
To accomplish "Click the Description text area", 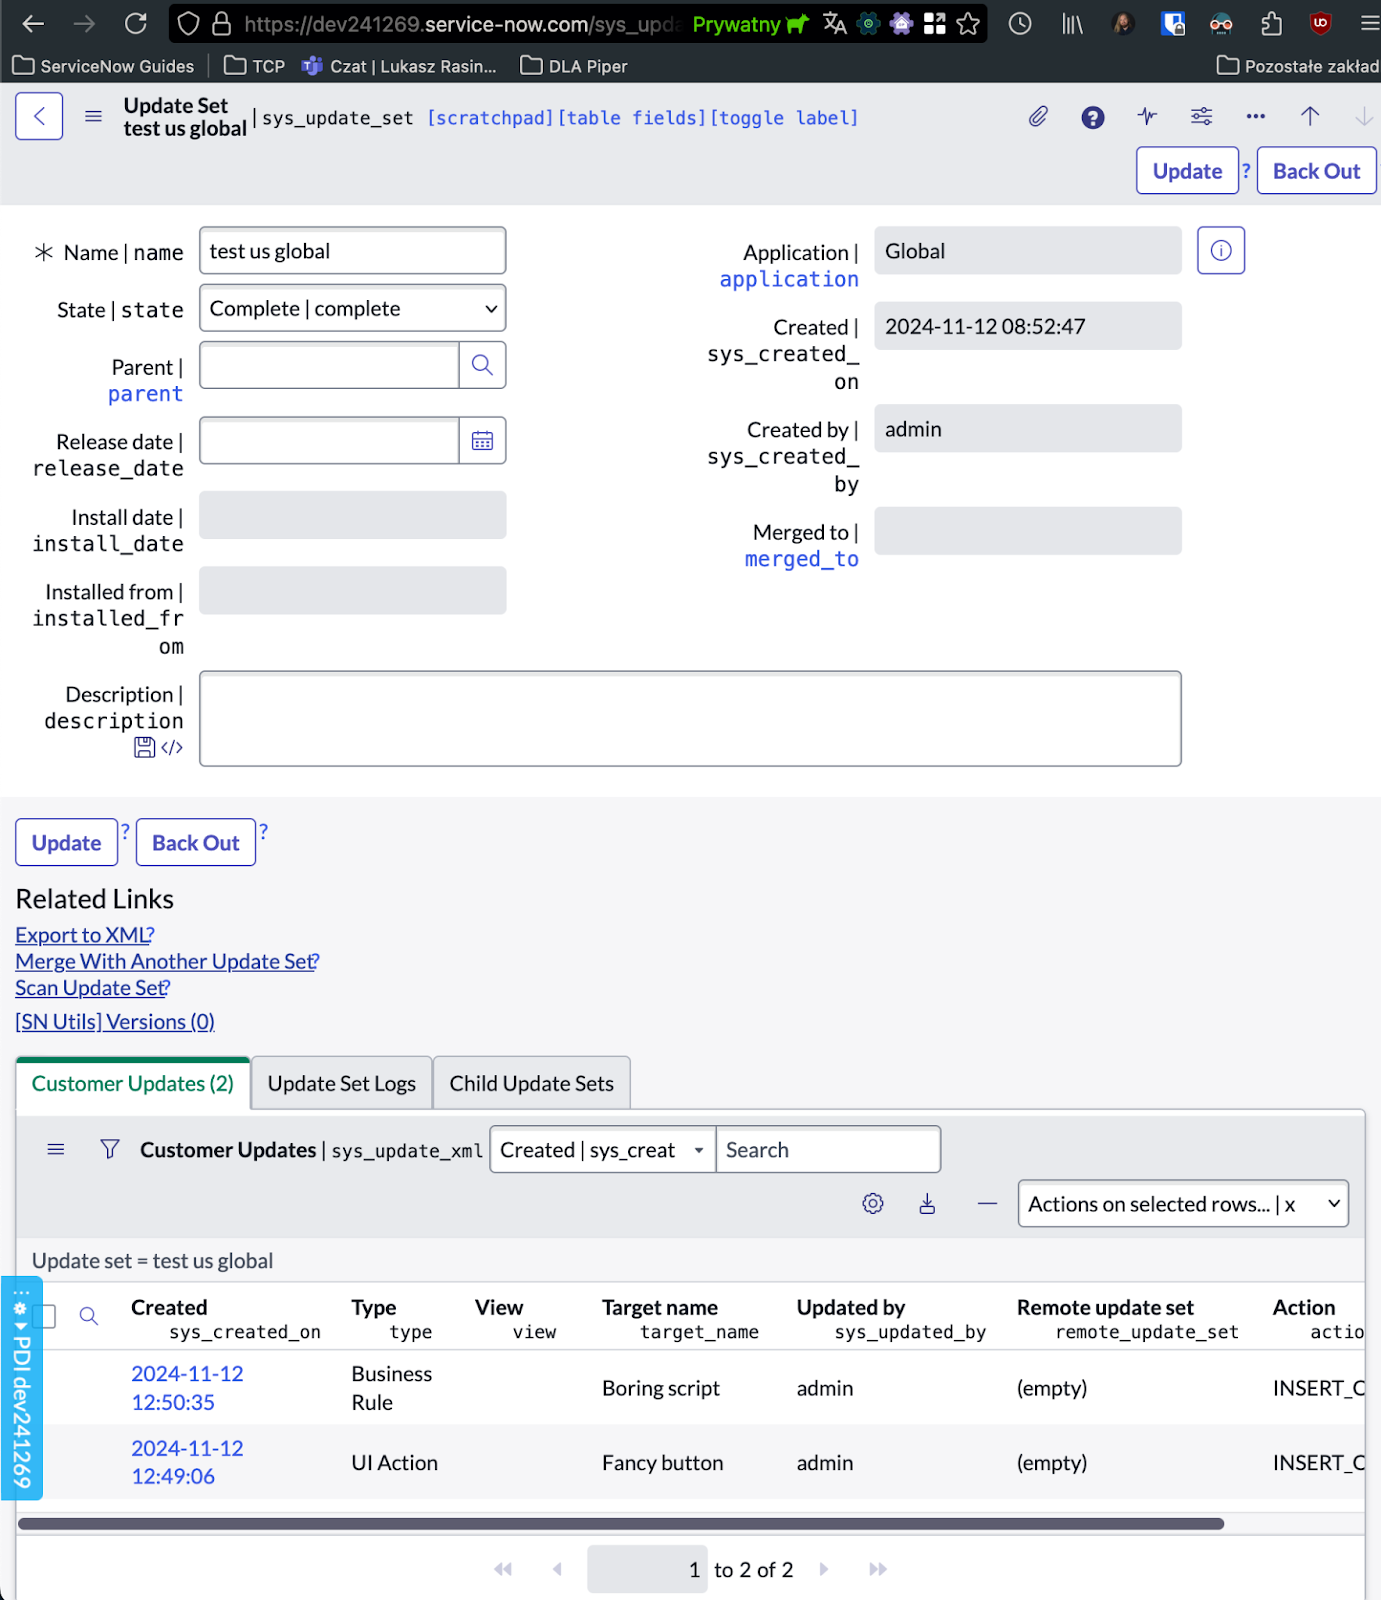I will [690, 719].
